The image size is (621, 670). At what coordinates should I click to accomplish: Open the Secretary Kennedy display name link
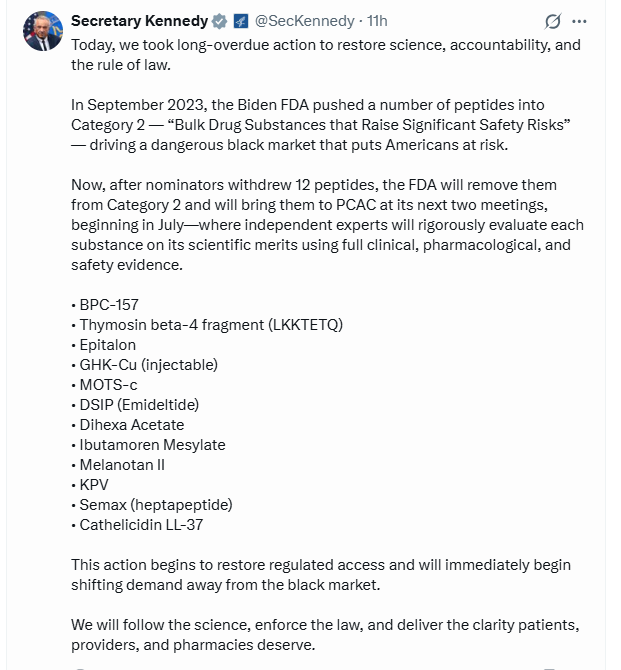tap(139, 21)
